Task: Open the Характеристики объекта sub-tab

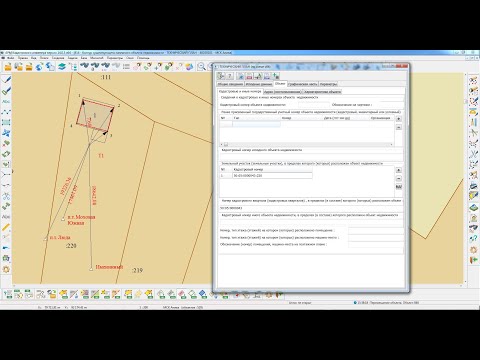Action: [x=322, y=91]
